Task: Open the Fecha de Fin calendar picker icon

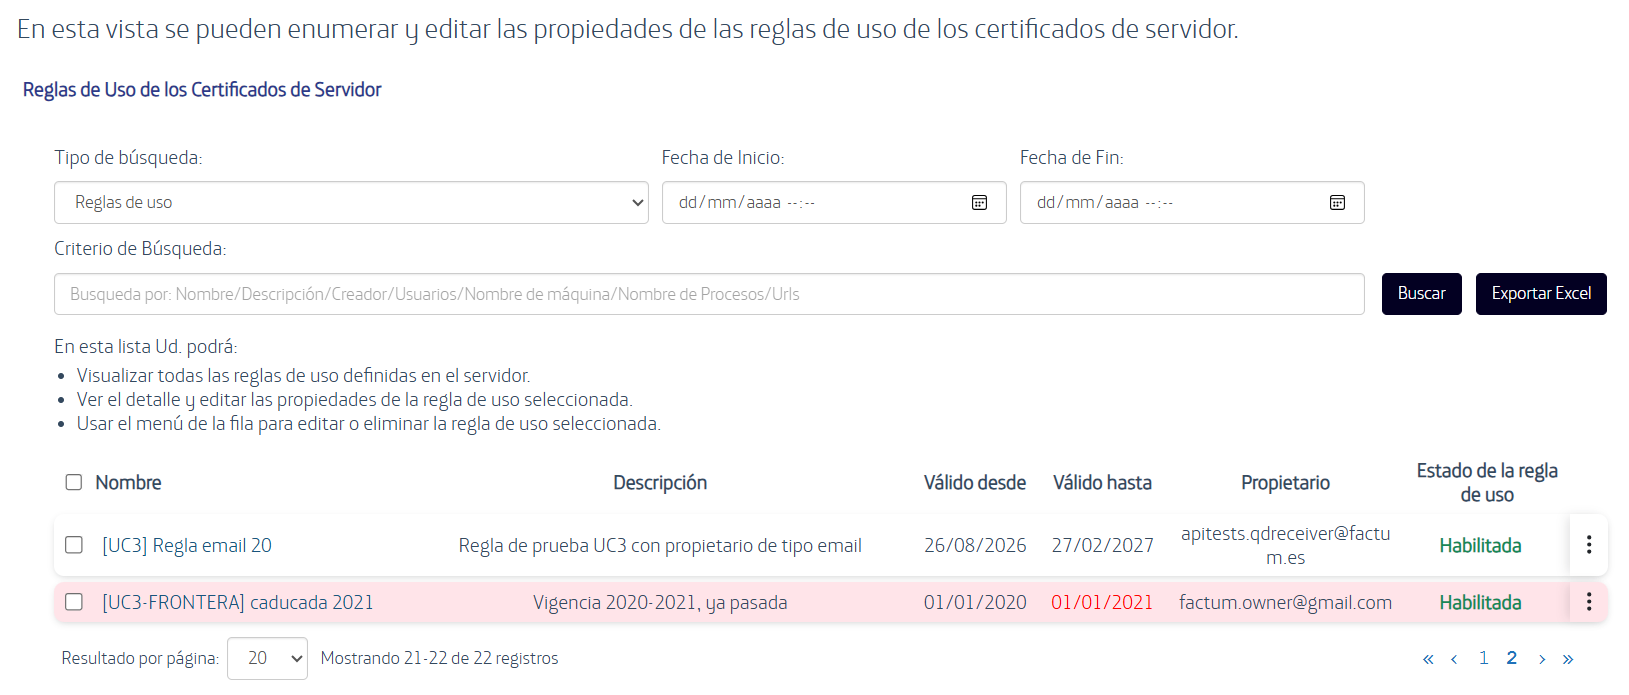Action: (1337, 203)
